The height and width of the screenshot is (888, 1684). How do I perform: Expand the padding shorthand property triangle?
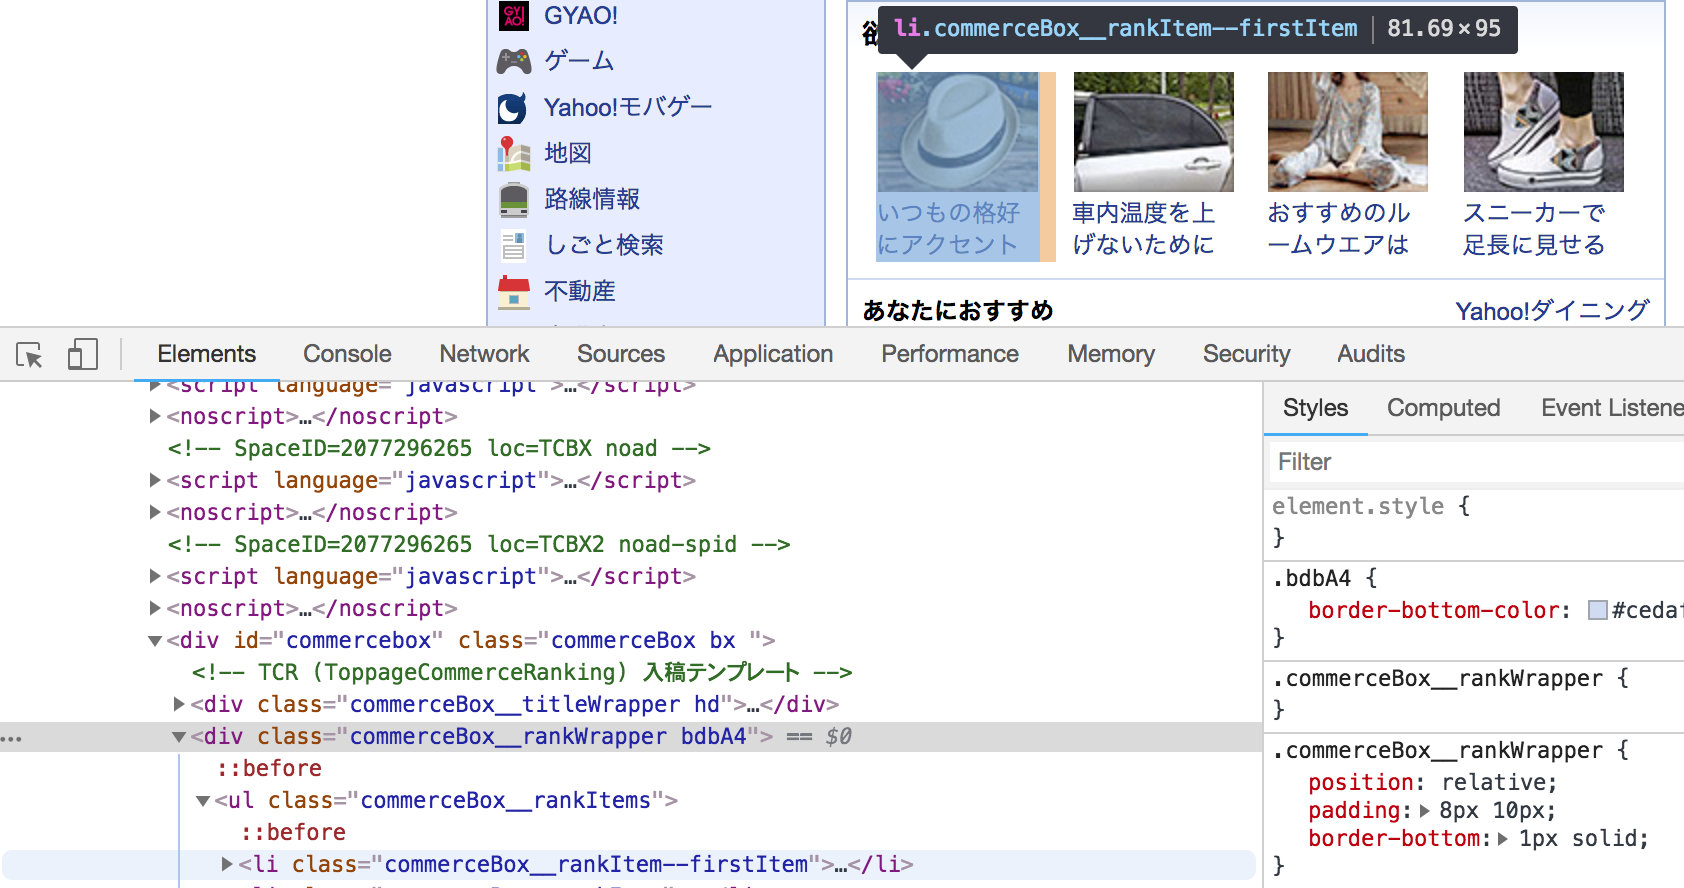pos(1425,811)
